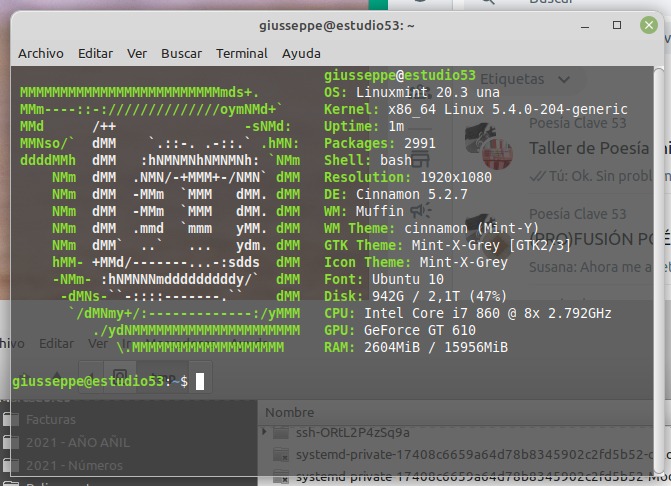
Task: Click Ver menu in background file manager
Action: pyautogui.click(x=98, y=344)
